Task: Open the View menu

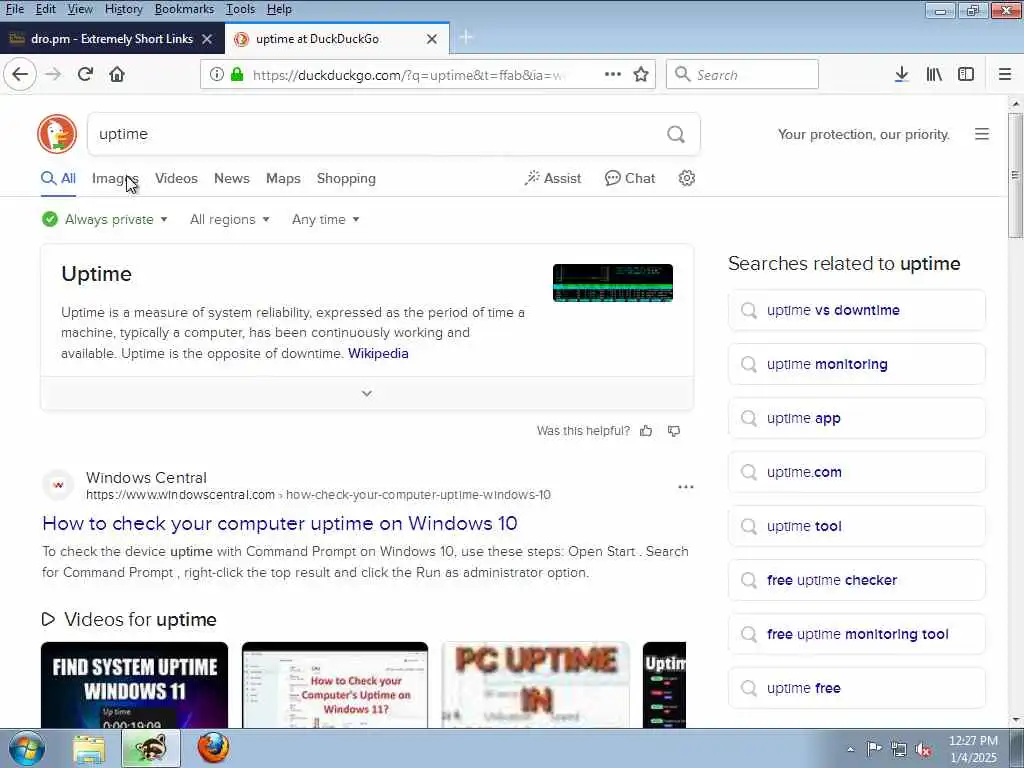Action: 80,9
